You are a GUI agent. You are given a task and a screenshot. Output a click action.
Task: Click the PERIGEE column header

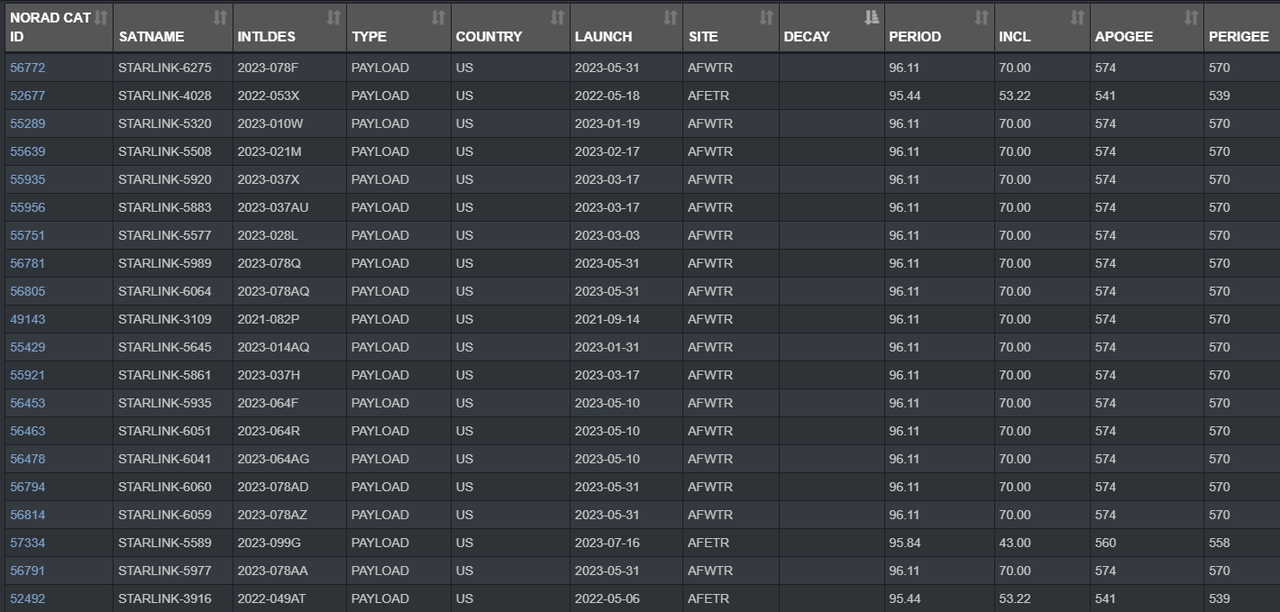[1242, 27]
